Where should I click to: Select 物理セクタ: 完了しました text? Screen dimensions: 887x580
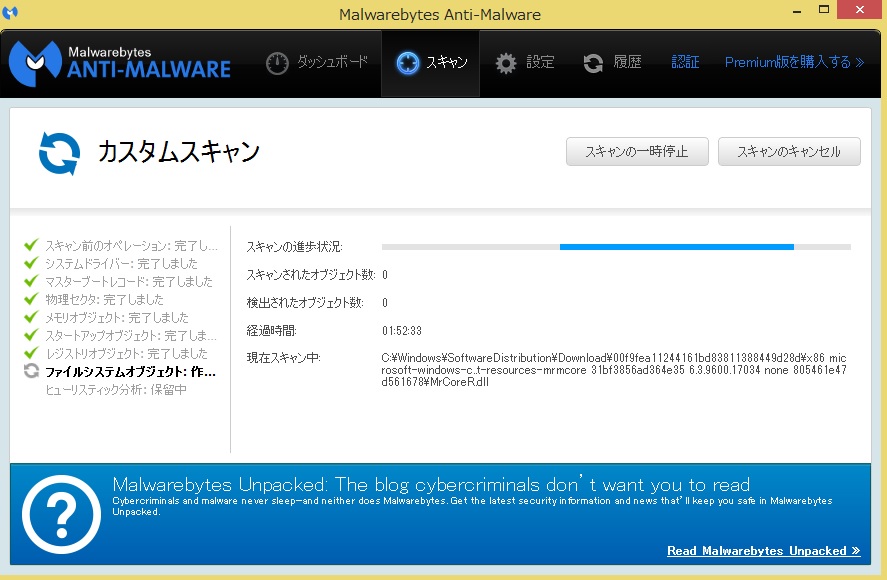pyautogui.click(x=105, y=299)
